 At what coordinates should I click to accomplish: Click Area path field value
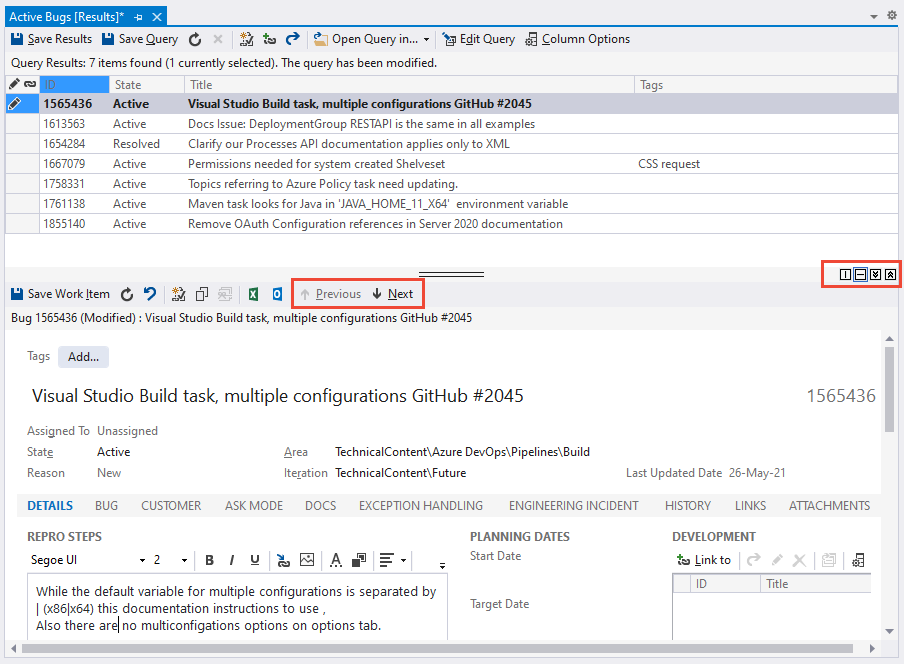click(x=462, y=452)
